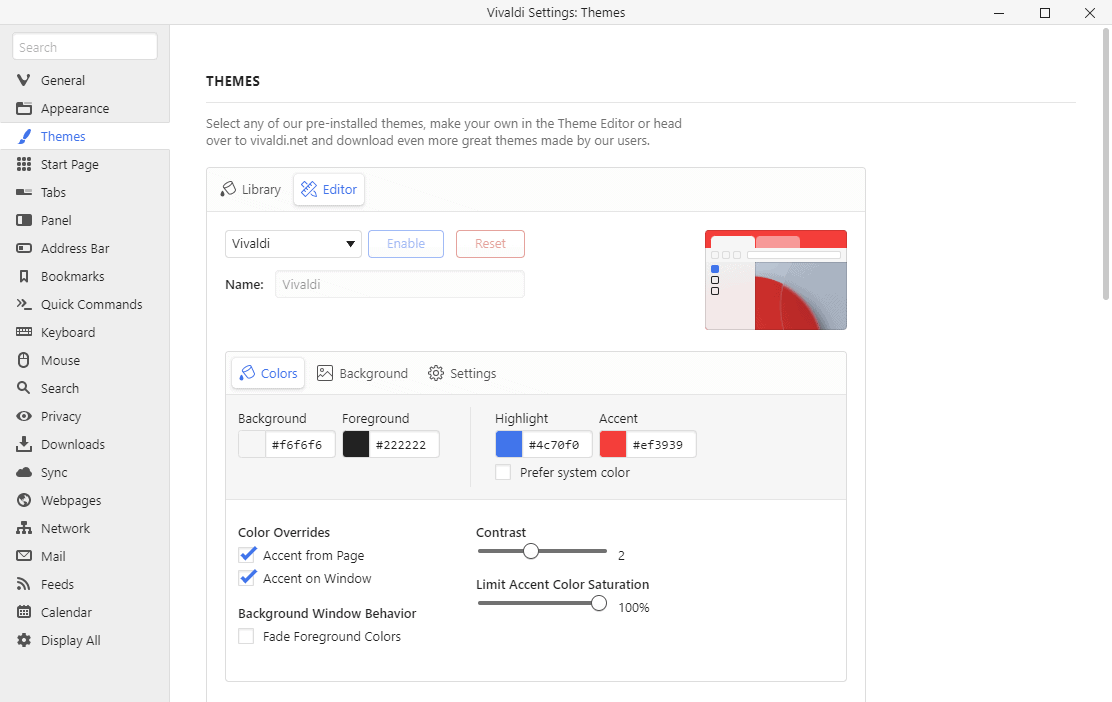Select Themes in the sidebar
1112x702 pixels.
pos(62,135)
